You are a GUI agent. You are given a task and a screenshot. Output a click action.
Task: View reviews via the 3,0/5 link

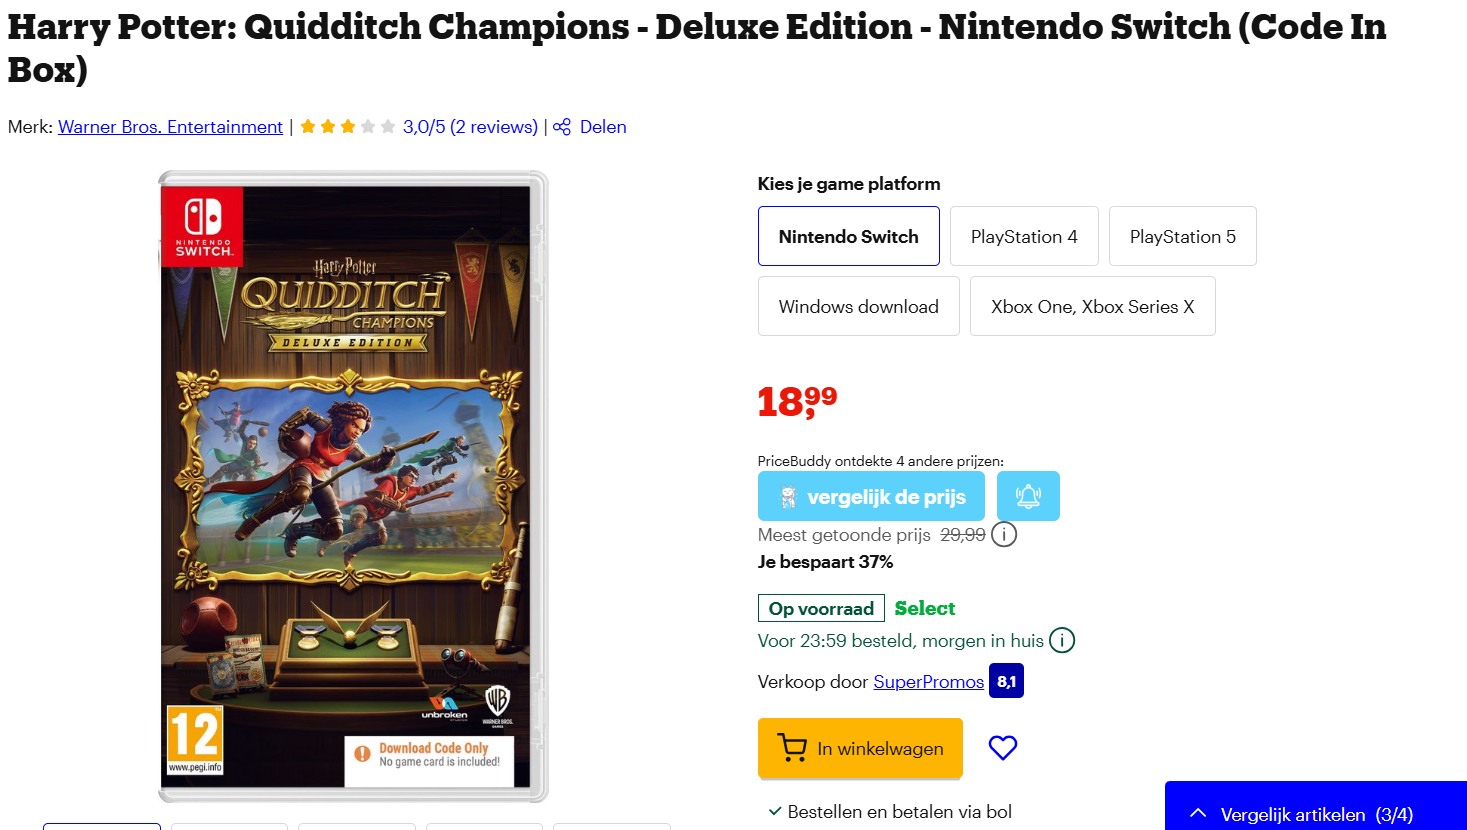pos(471,126)
